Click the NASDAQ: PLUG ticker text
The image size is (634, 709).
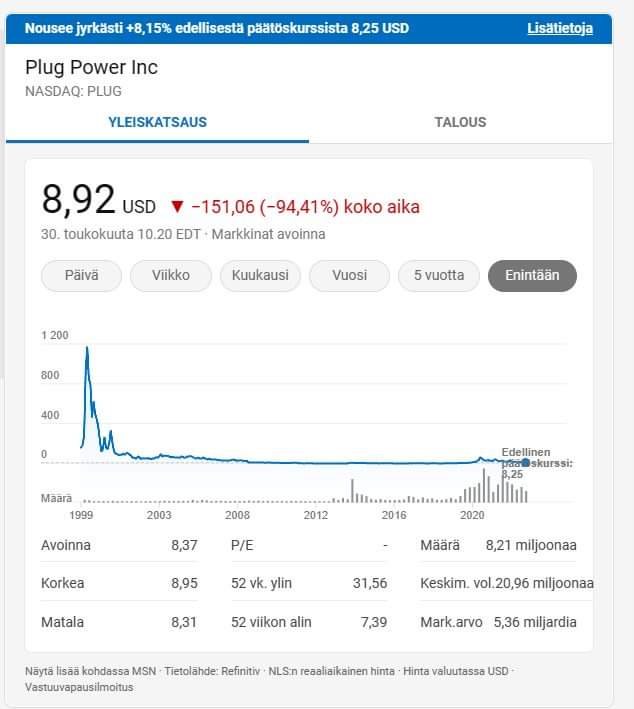point(73,91)
